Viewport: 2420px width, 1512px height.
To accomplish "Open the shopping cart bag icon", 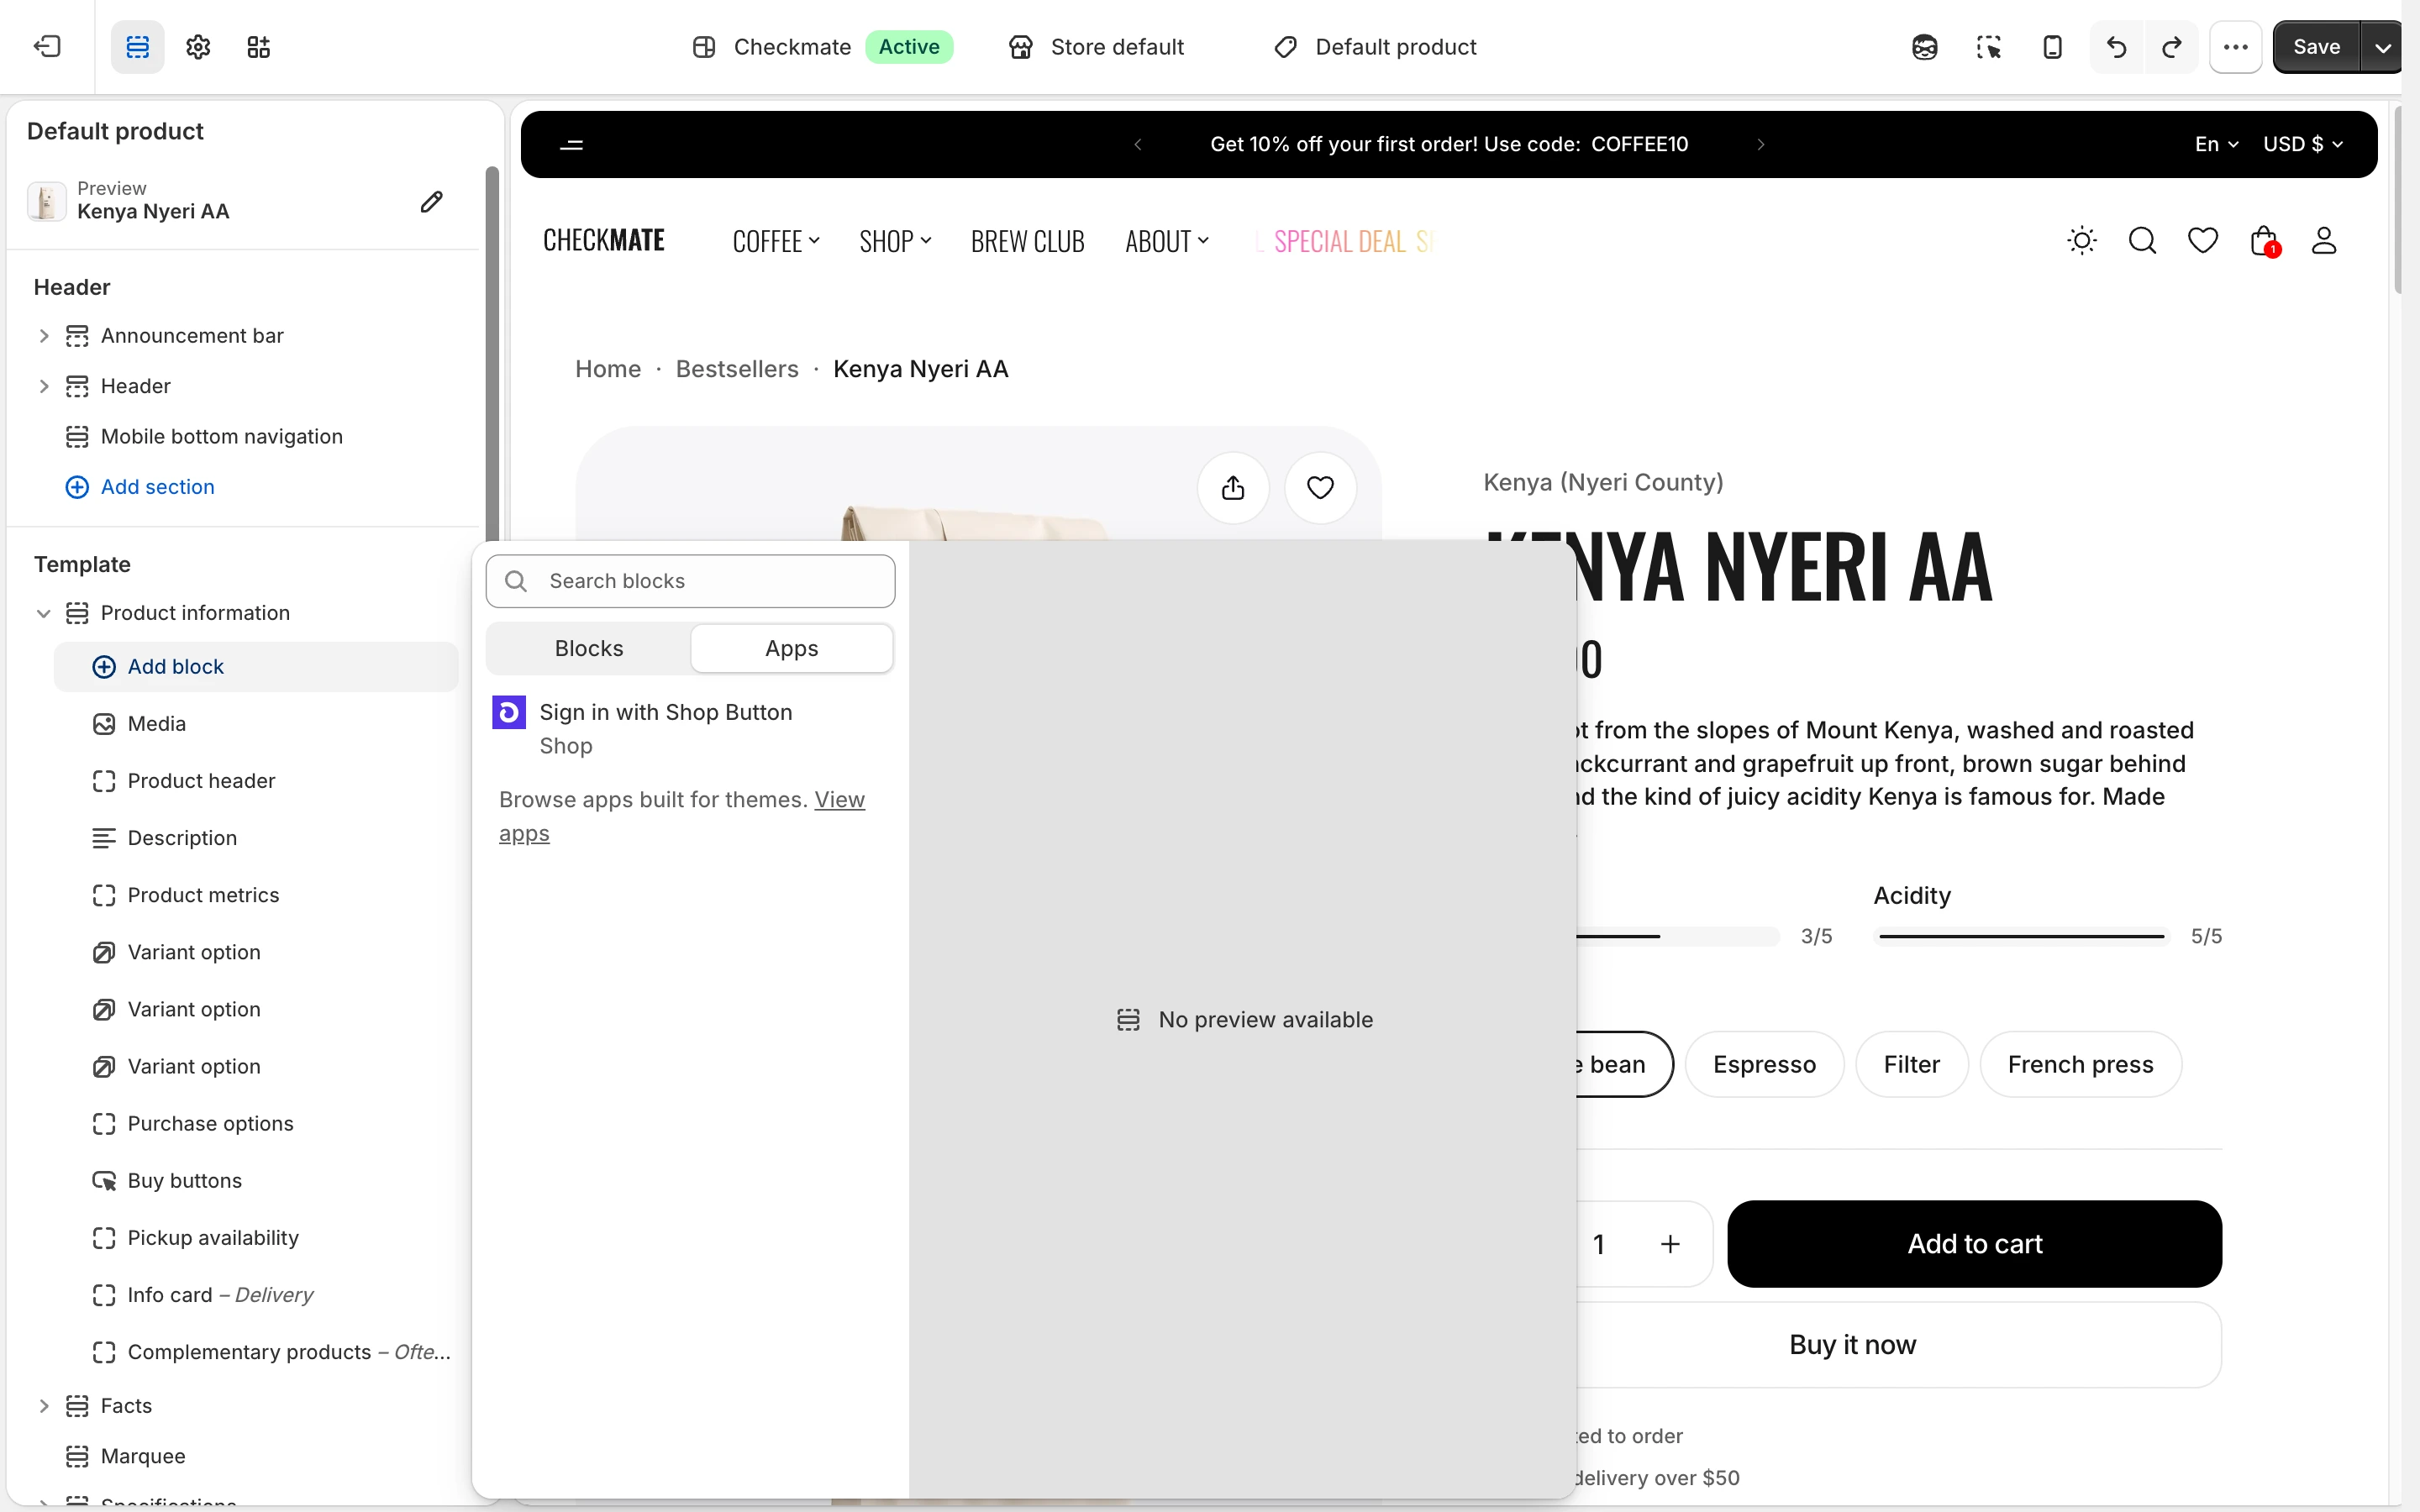I will point(2264,241).
